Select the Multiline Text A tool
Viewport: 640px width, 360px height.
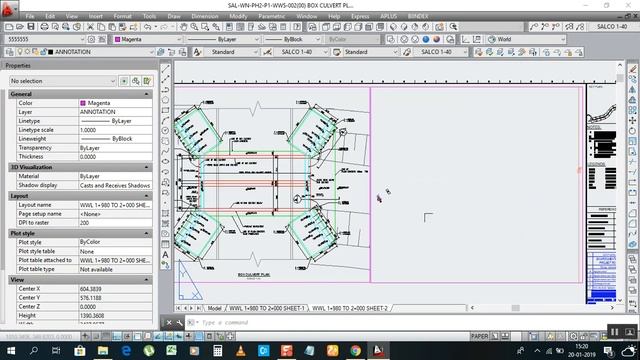(165, 254)
